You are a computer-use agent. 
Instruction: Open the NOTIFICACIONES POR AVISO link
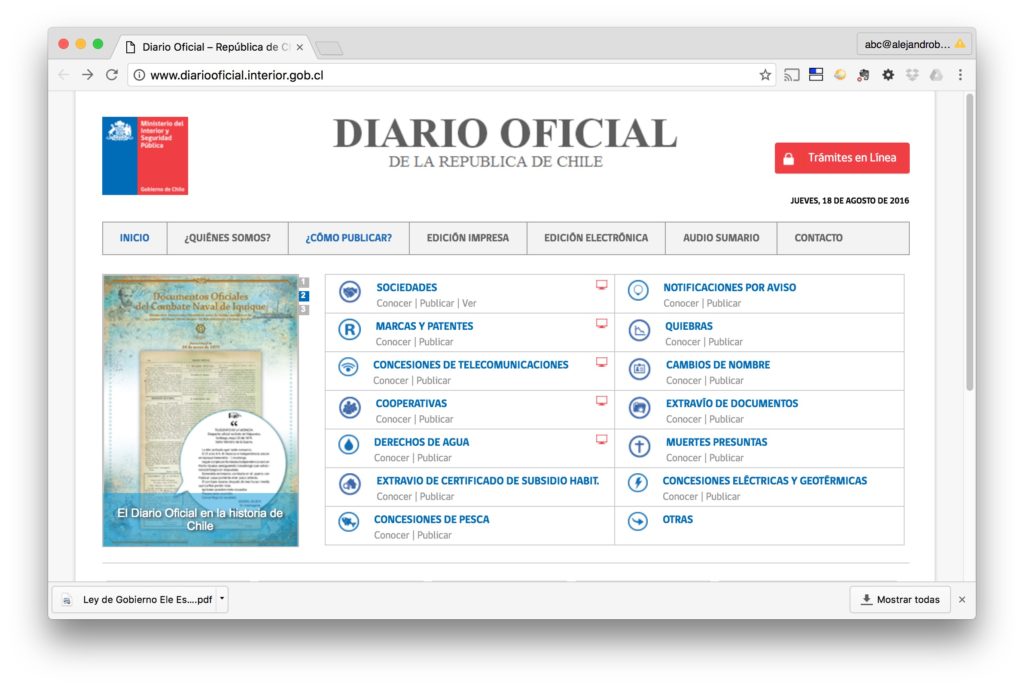pyautogui.click(x=729, y=287)
